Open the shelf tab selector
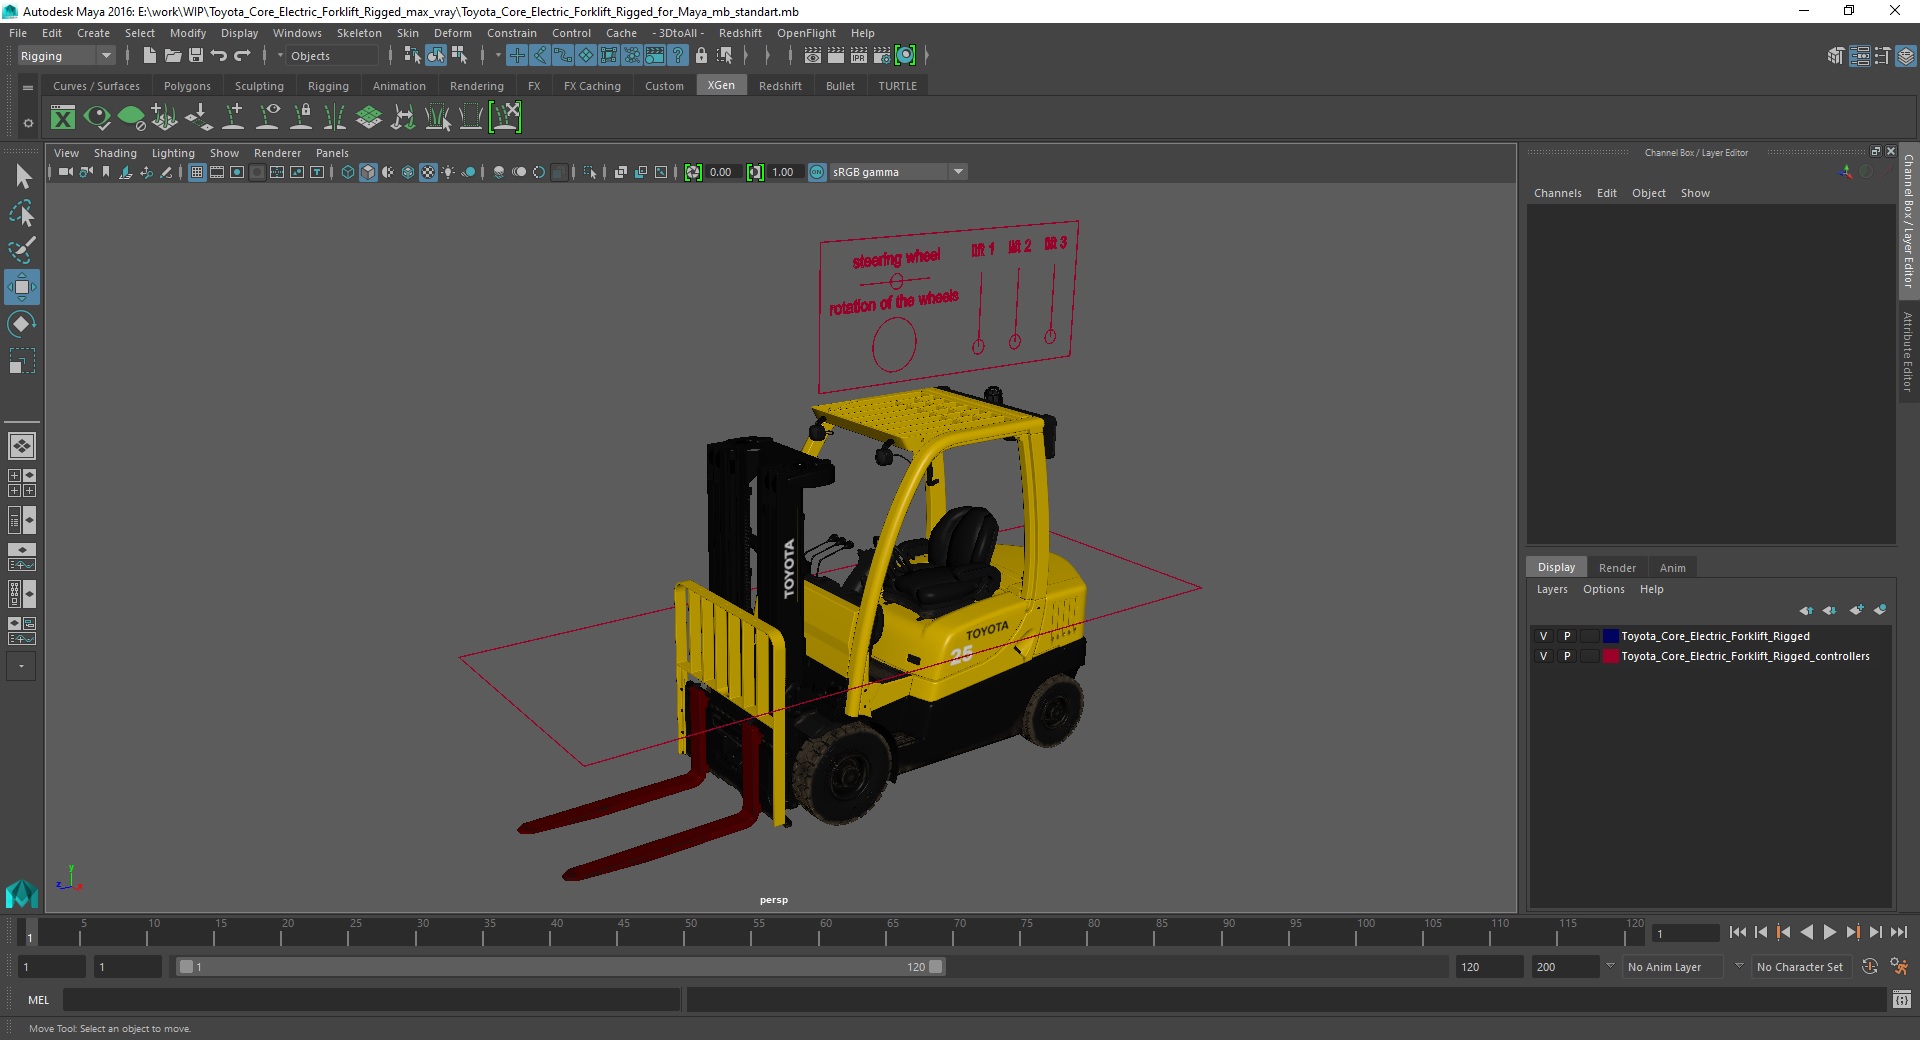Image resolution: width=1920 pixels, height=1040 pixels. coord(28,88)
